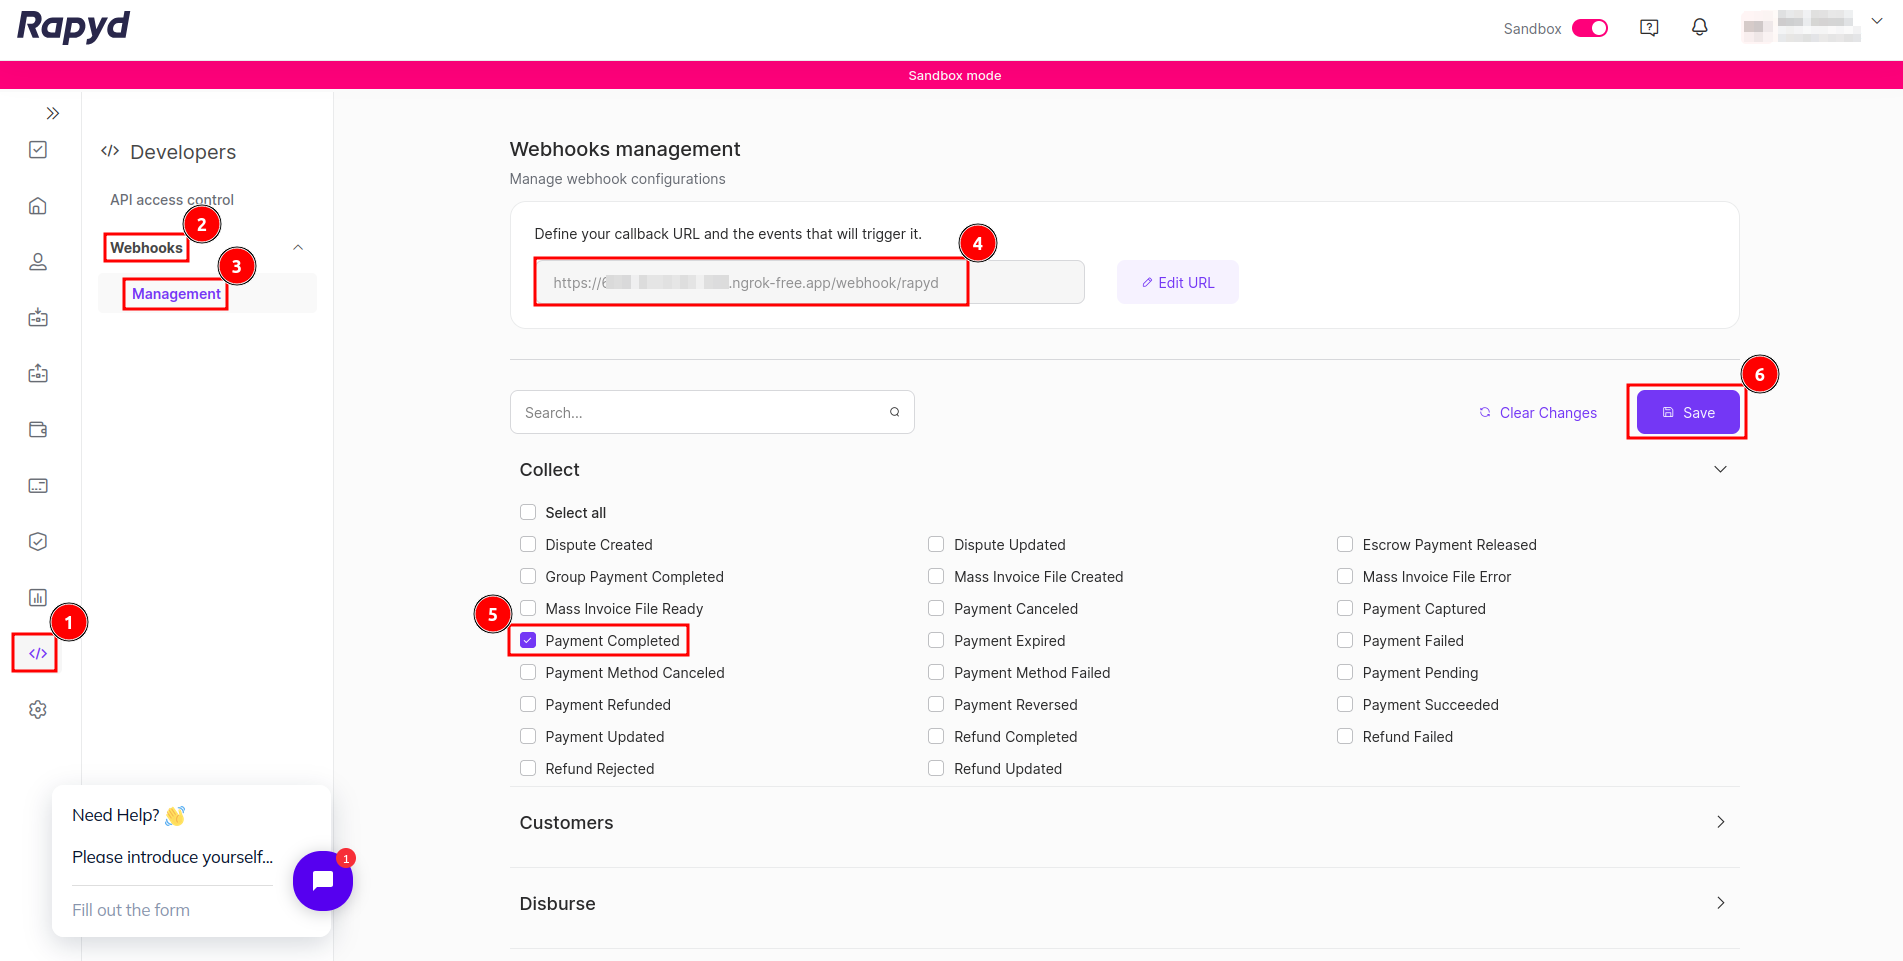Click Fill out the form link
The image size is (1903, 961).
click(x=131, y=910)
